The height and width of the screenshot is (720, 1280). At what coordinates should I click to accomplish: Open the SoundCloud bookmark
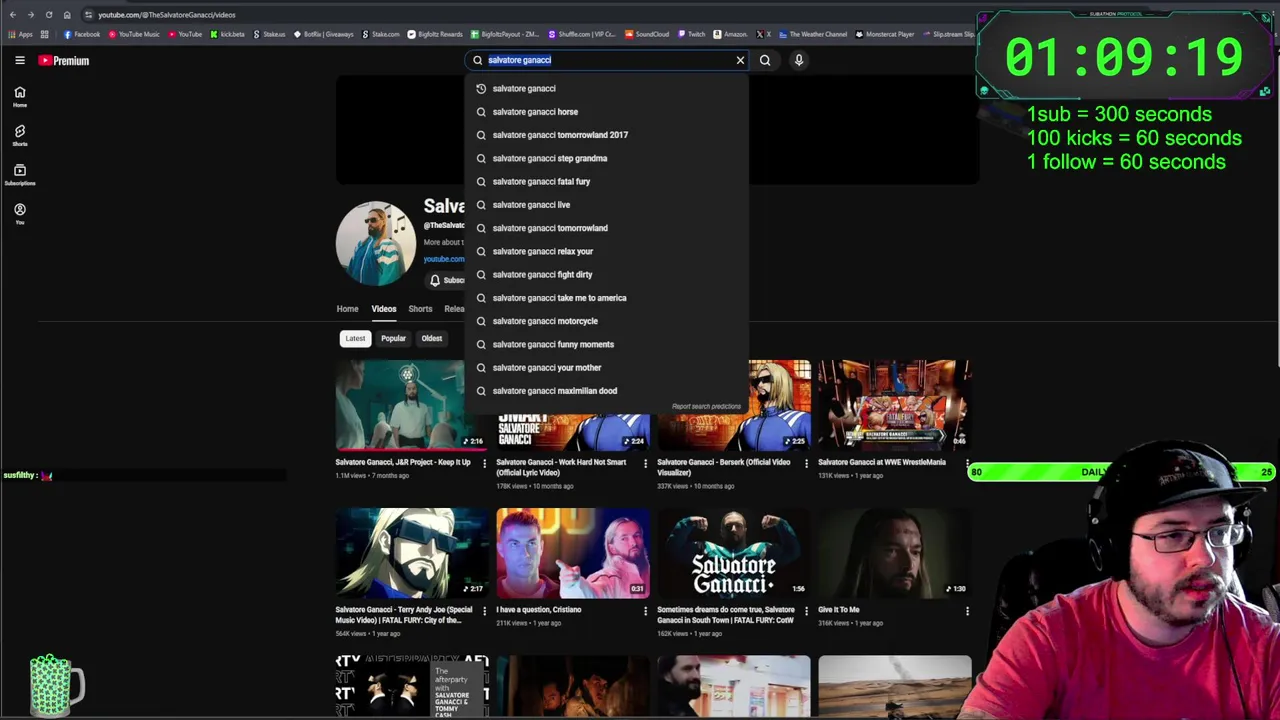647,34
